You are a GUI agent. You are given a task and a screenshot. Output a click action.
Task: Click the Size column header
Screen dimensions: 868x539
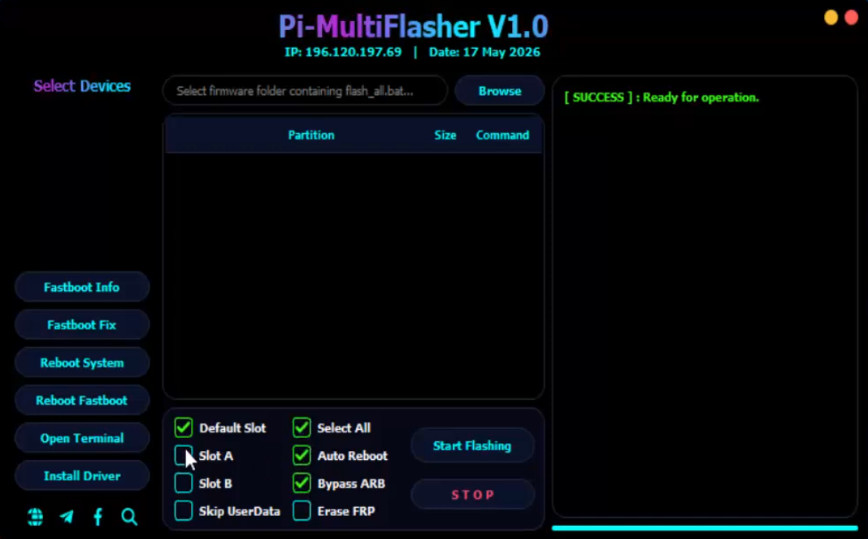click(x=445, y=135)
